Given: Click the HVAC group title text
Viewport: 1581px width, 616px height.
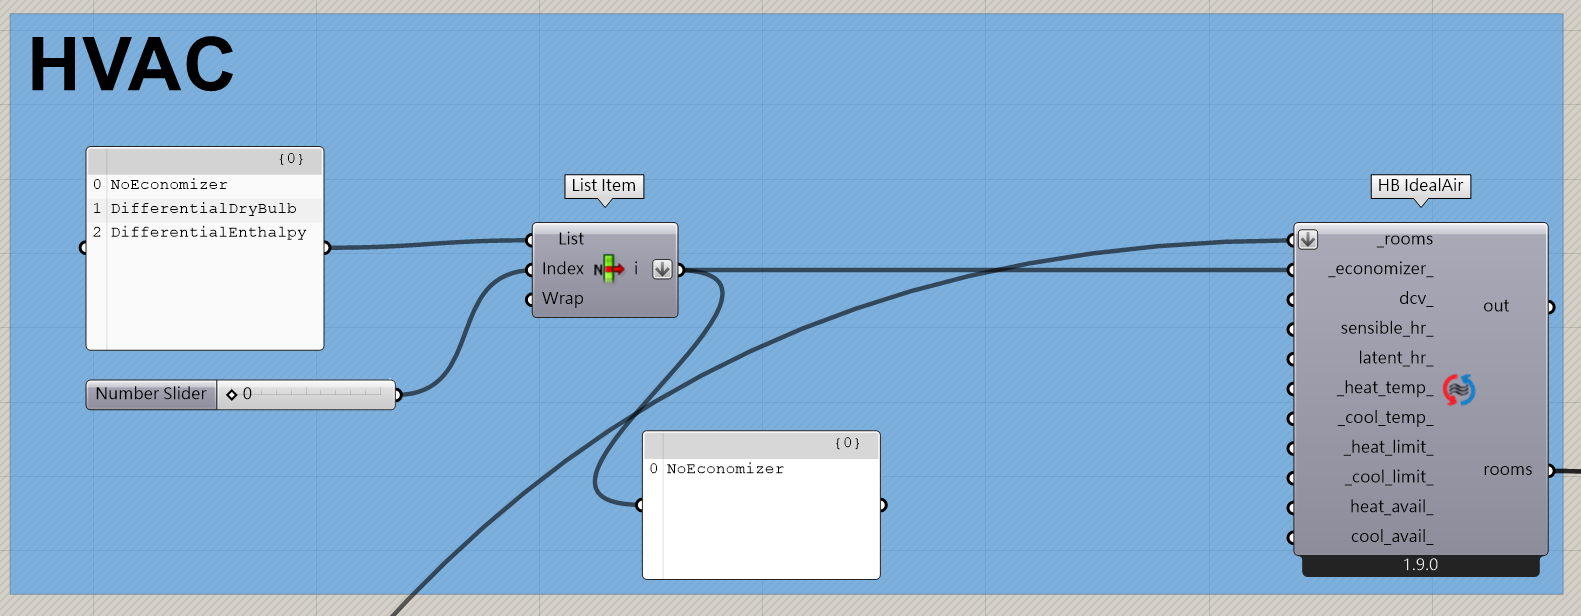Looking at the screenshot, I should [x=131, y=65].
